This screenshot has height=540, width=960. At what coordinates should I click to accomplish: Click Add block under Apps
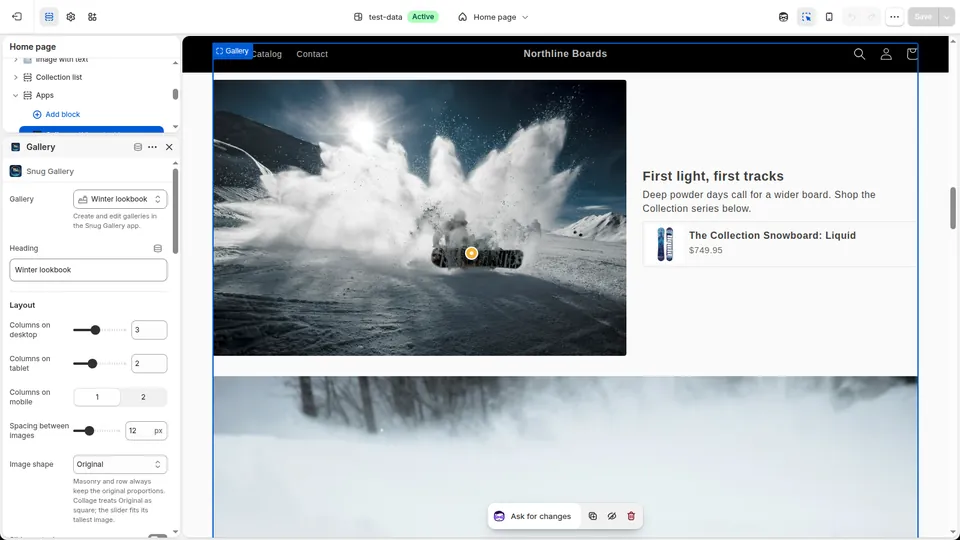56,114
